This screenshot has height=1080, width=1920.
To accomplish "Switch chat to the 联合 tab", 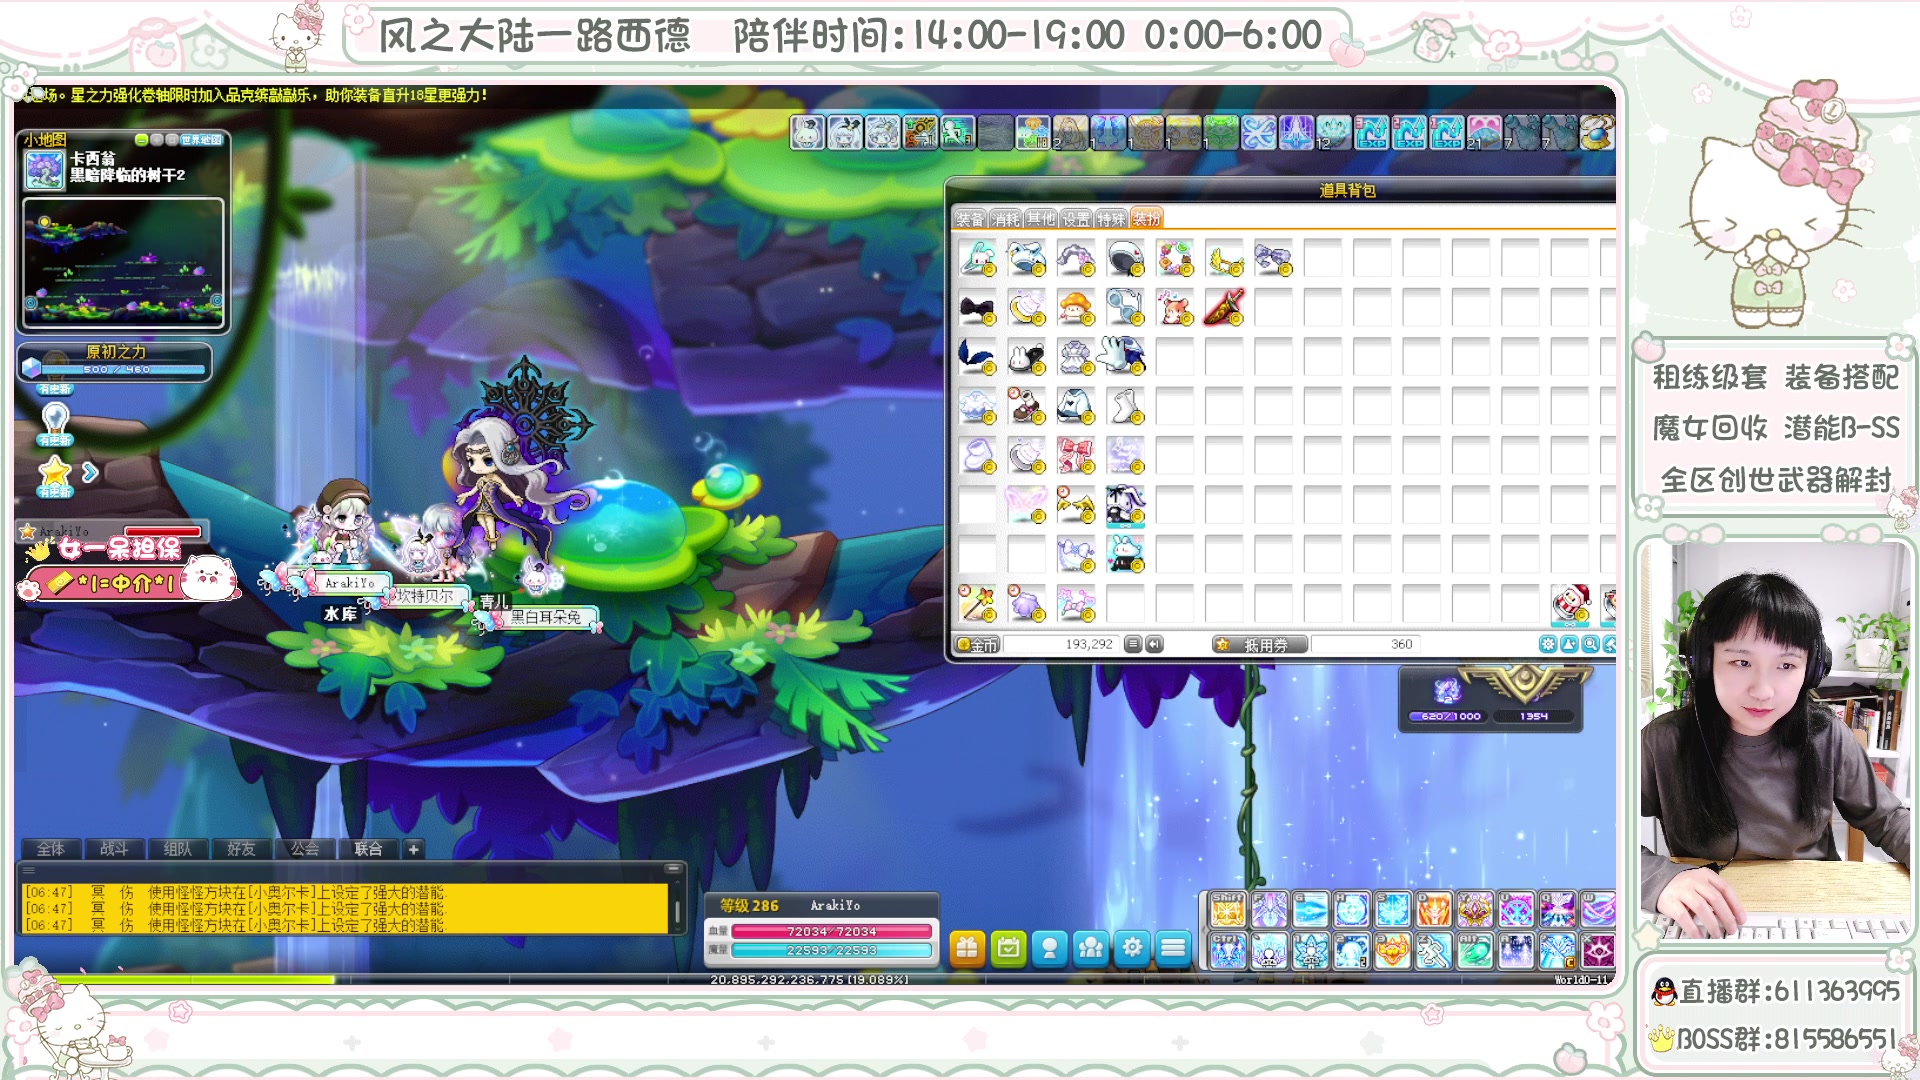I will (x=368, y=849).
